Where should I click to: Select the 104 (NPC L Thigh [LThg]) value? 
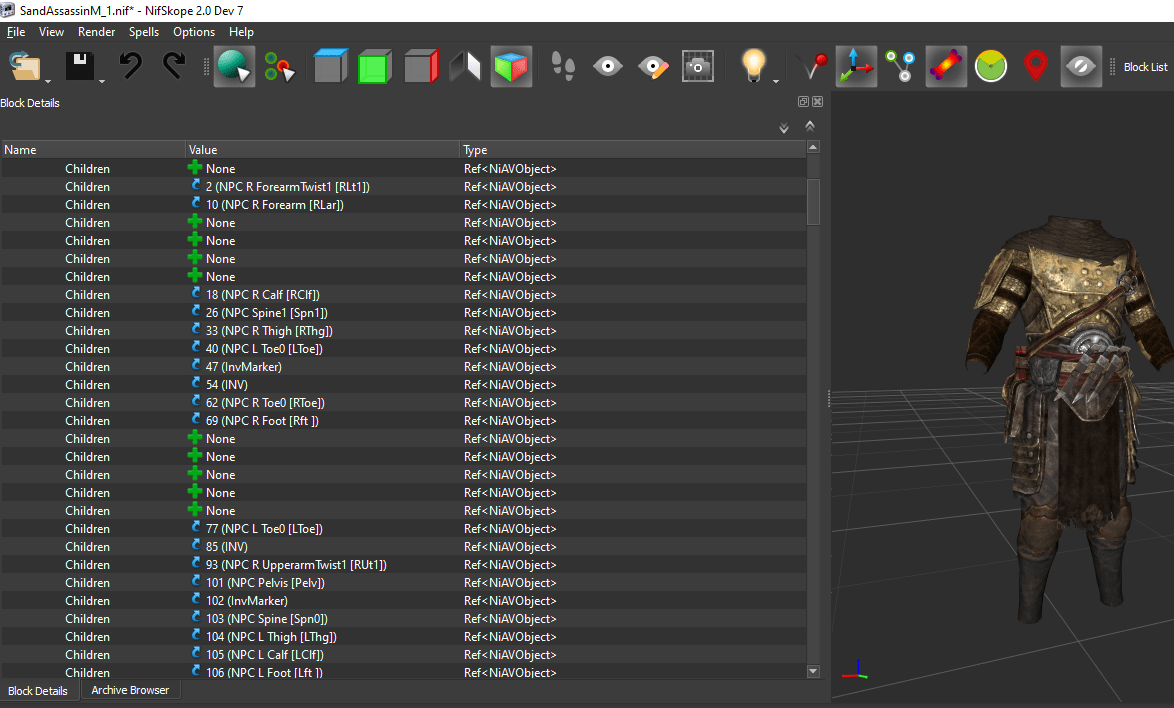coord(271,637)
